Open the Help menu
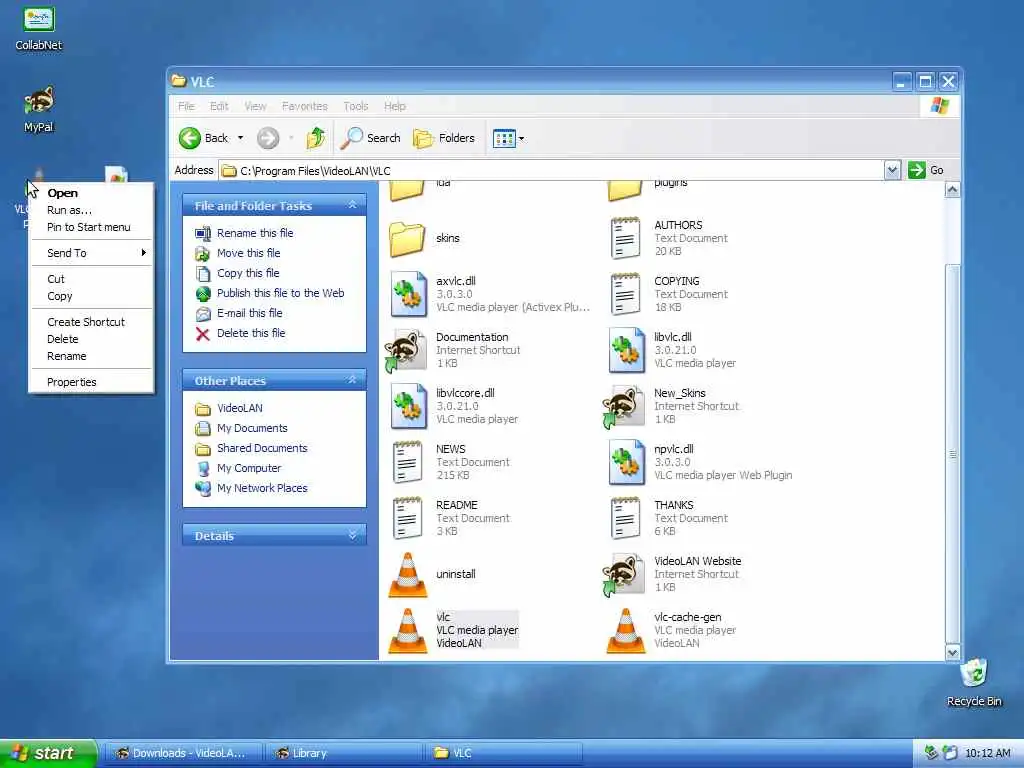This screenshot has height=768, width=1024. pos(394,106)
